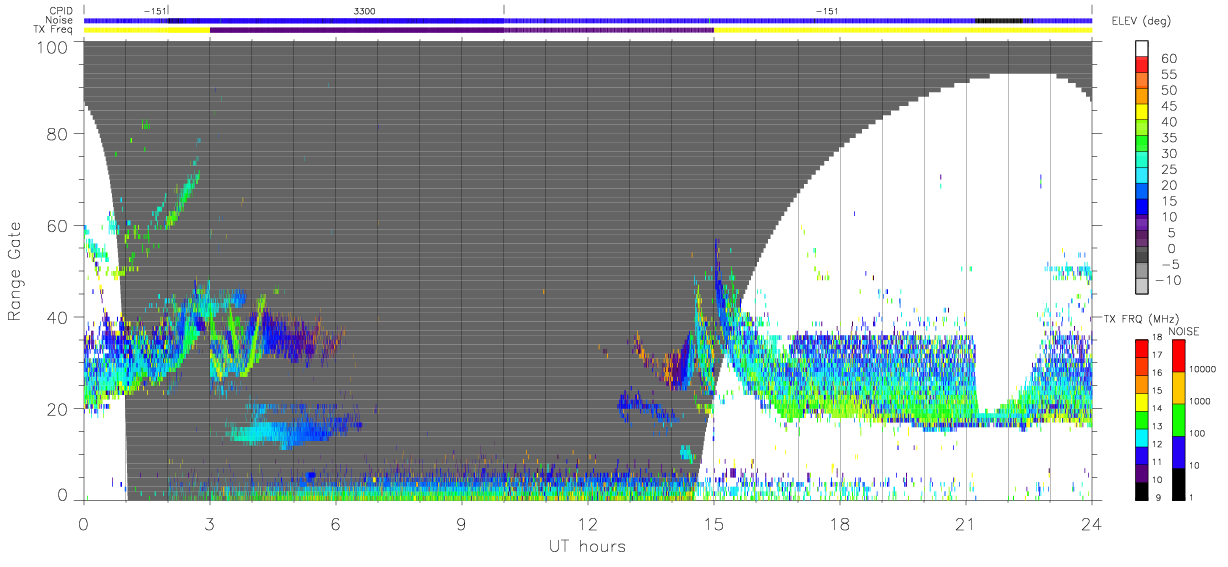Click the NOISE legend value '1000'

point(1199,401)
